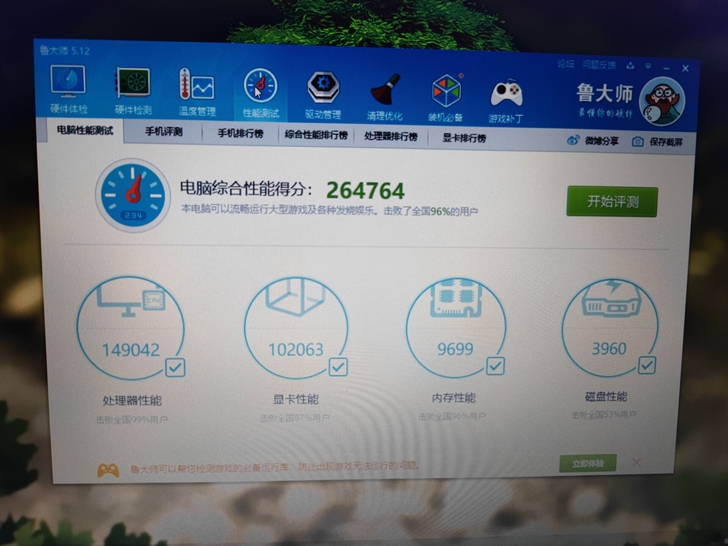The width and height of the screenshot is (728, 546).
Task: Open 驱动管理 driver management icon
Action: 323,95
